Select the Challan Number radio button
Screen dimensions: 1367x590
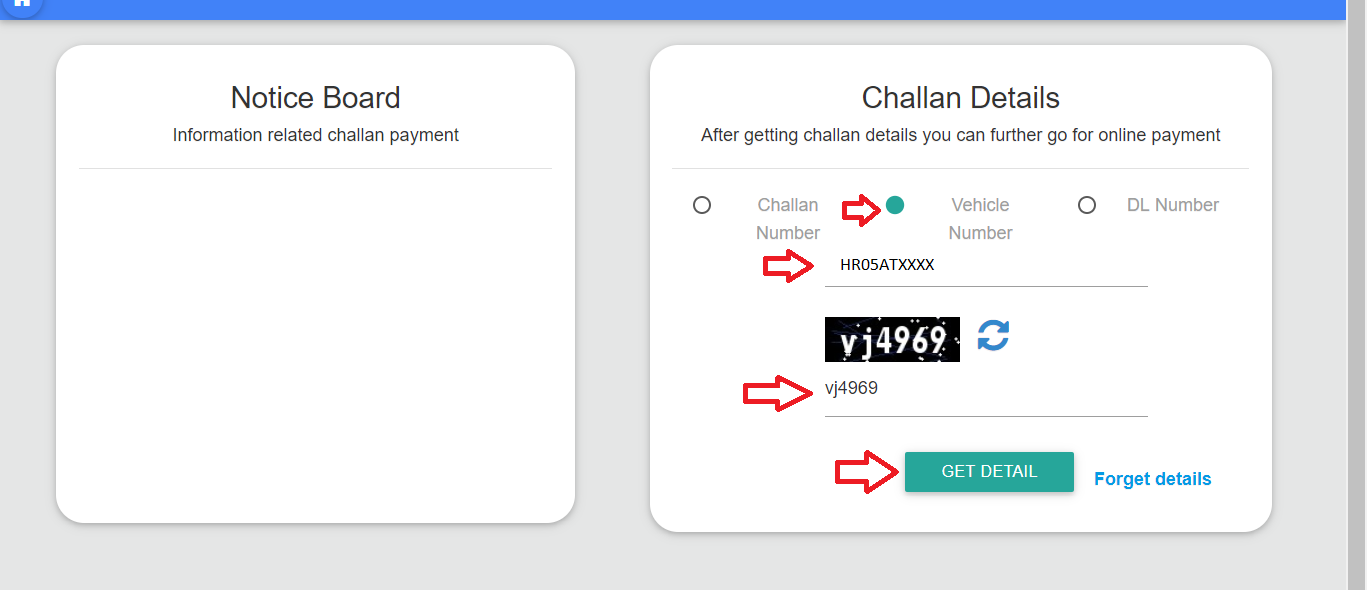click(702, 205)
